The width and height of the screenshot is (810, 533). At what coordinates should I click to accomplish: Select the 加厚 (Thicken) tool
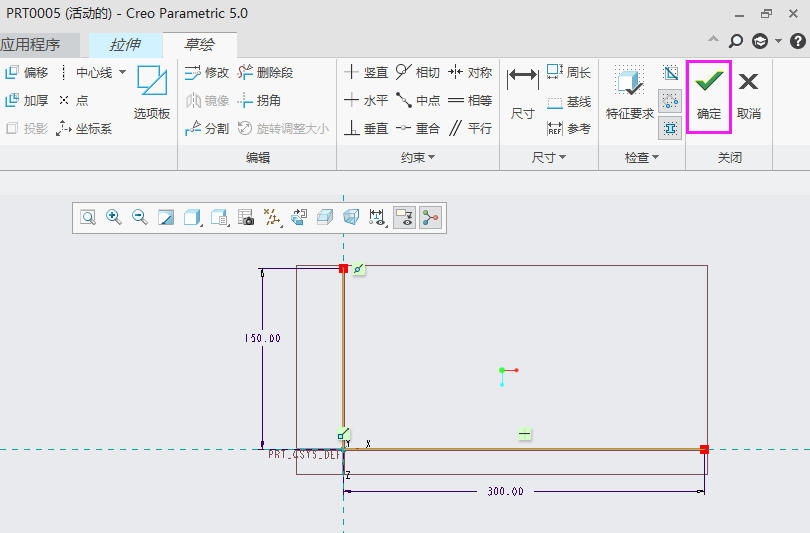pos(27,100)
